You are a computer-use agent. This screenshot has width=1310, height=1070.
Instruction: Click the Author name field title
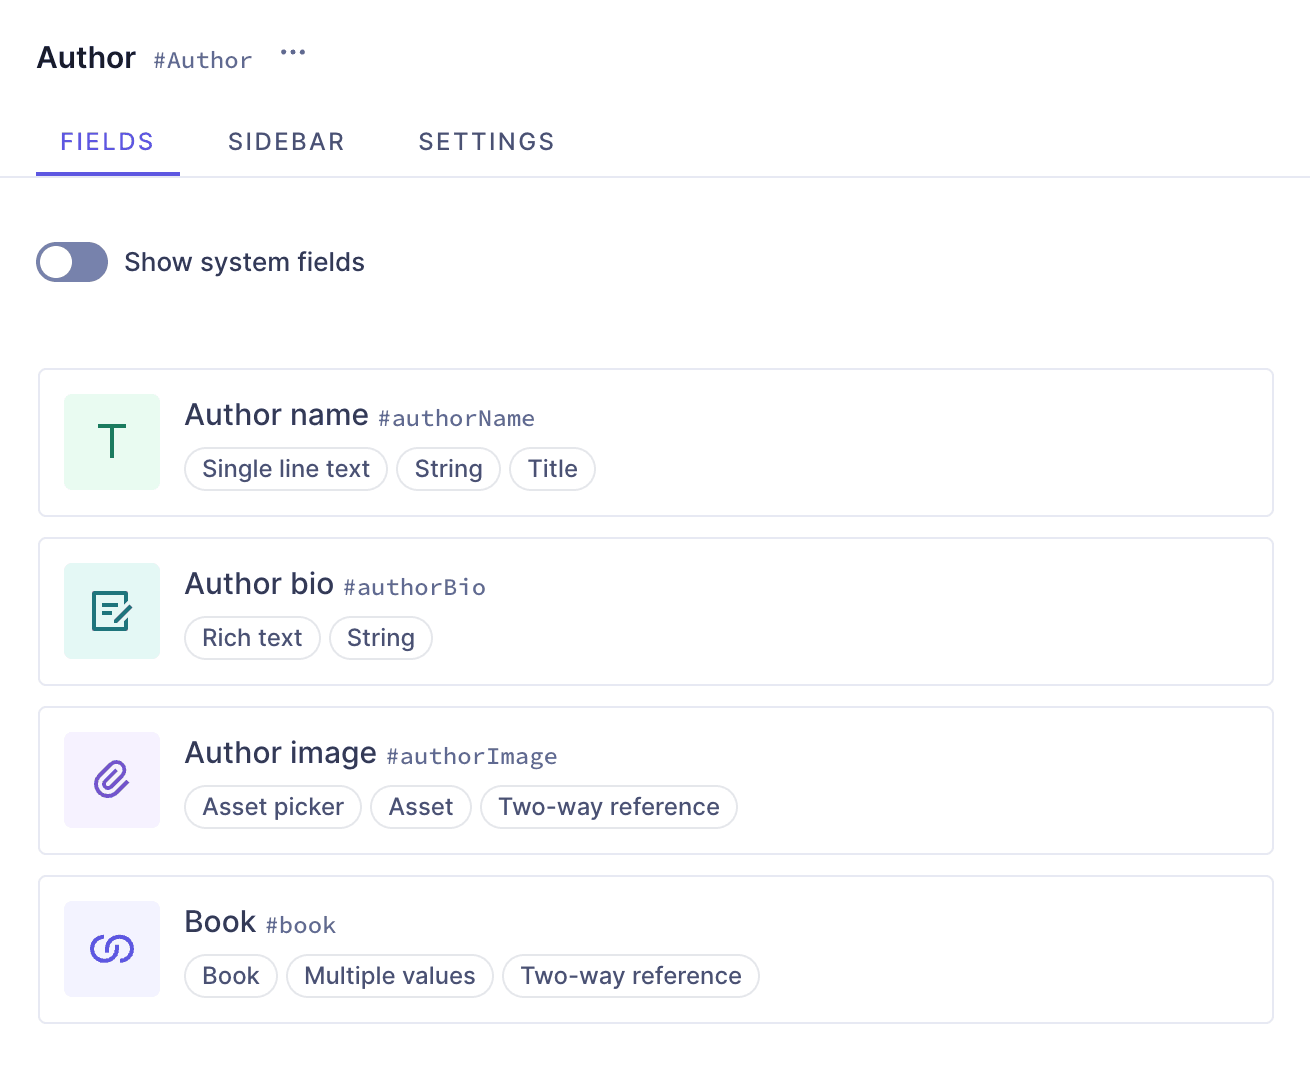[276, 415]
